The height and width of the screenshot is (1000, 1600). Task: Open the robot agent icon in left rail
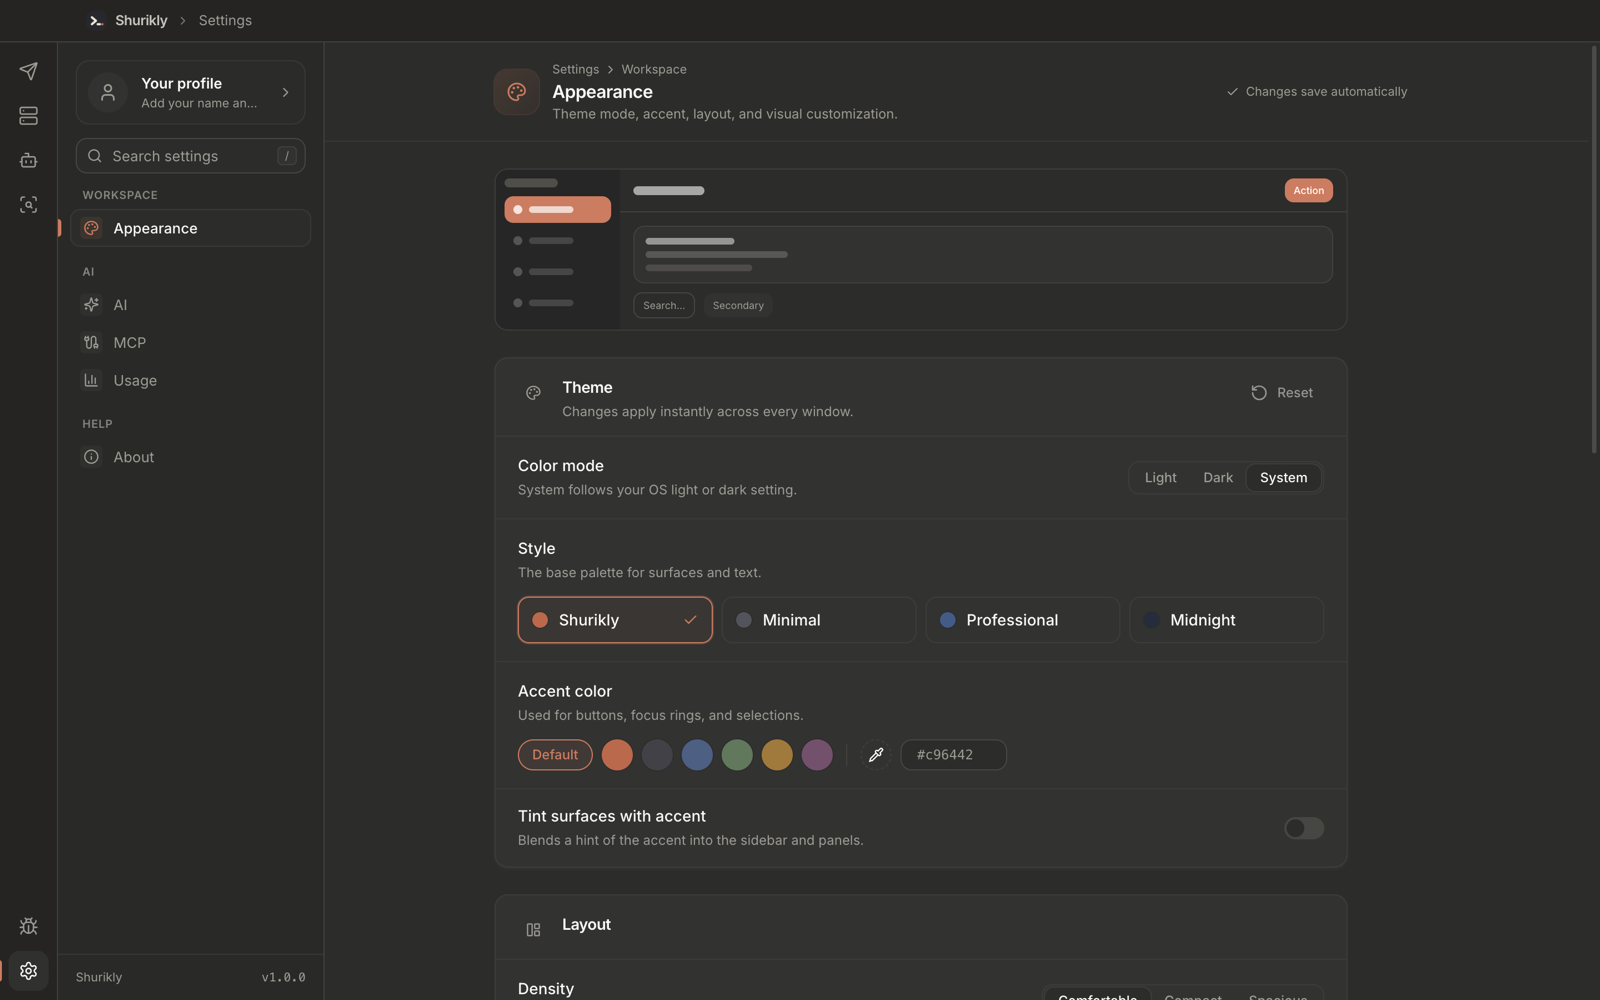click(28, 160)
